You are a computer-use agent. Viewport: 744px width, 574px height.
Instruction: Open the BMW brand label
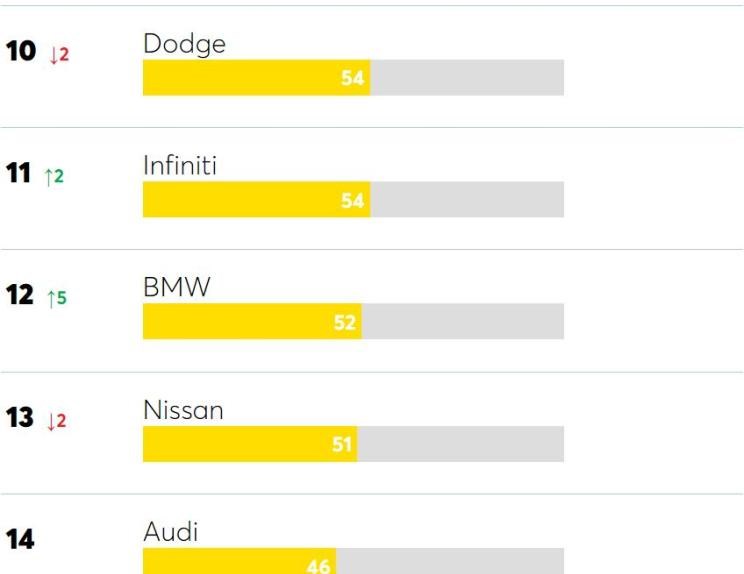point(177,287)
